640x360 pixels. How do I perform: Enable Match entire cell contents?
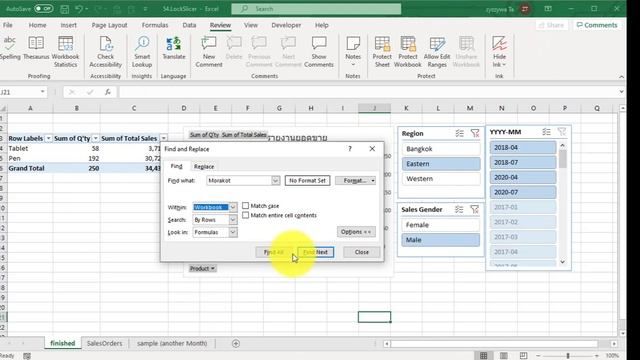coord(245,215)
